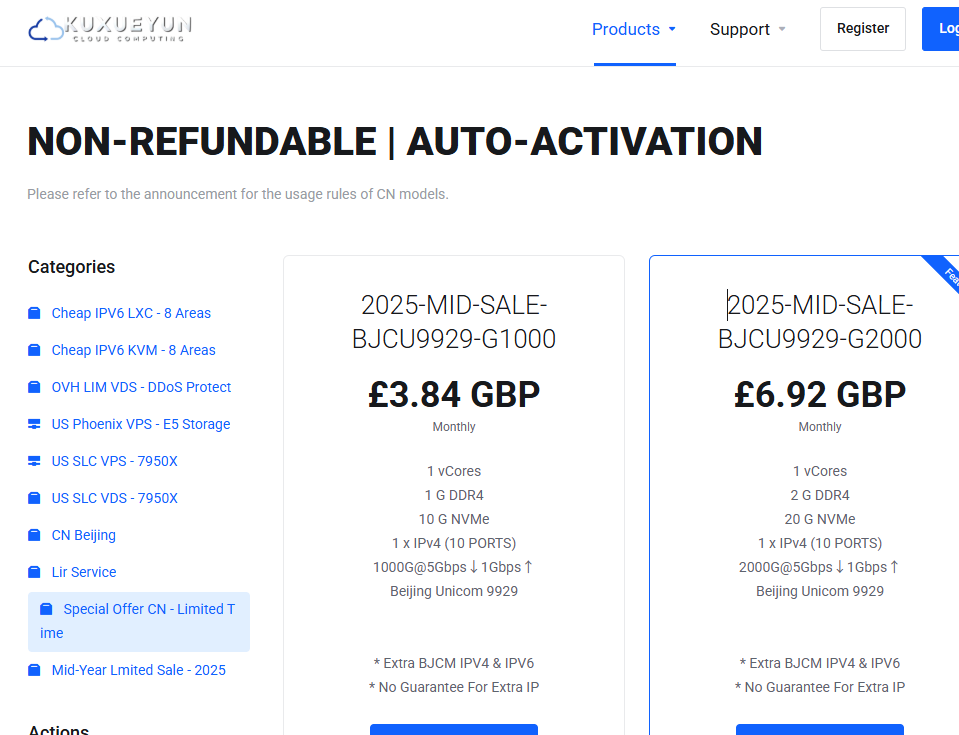Click the Cheap IPV6 LXC category icon
Image resolution: width=959 pixels, height=735 pixels.
pyautogui.click(x=34, y=313)
